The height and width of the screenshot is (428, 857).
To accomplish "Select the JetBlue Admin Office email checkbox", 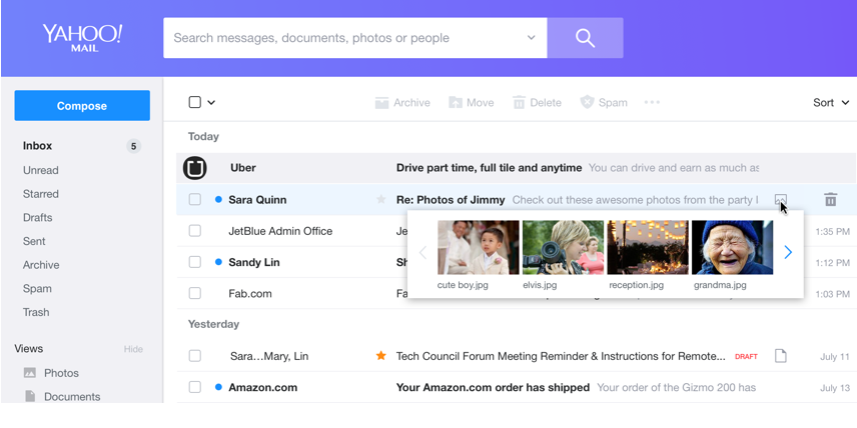I will (195, 231).
